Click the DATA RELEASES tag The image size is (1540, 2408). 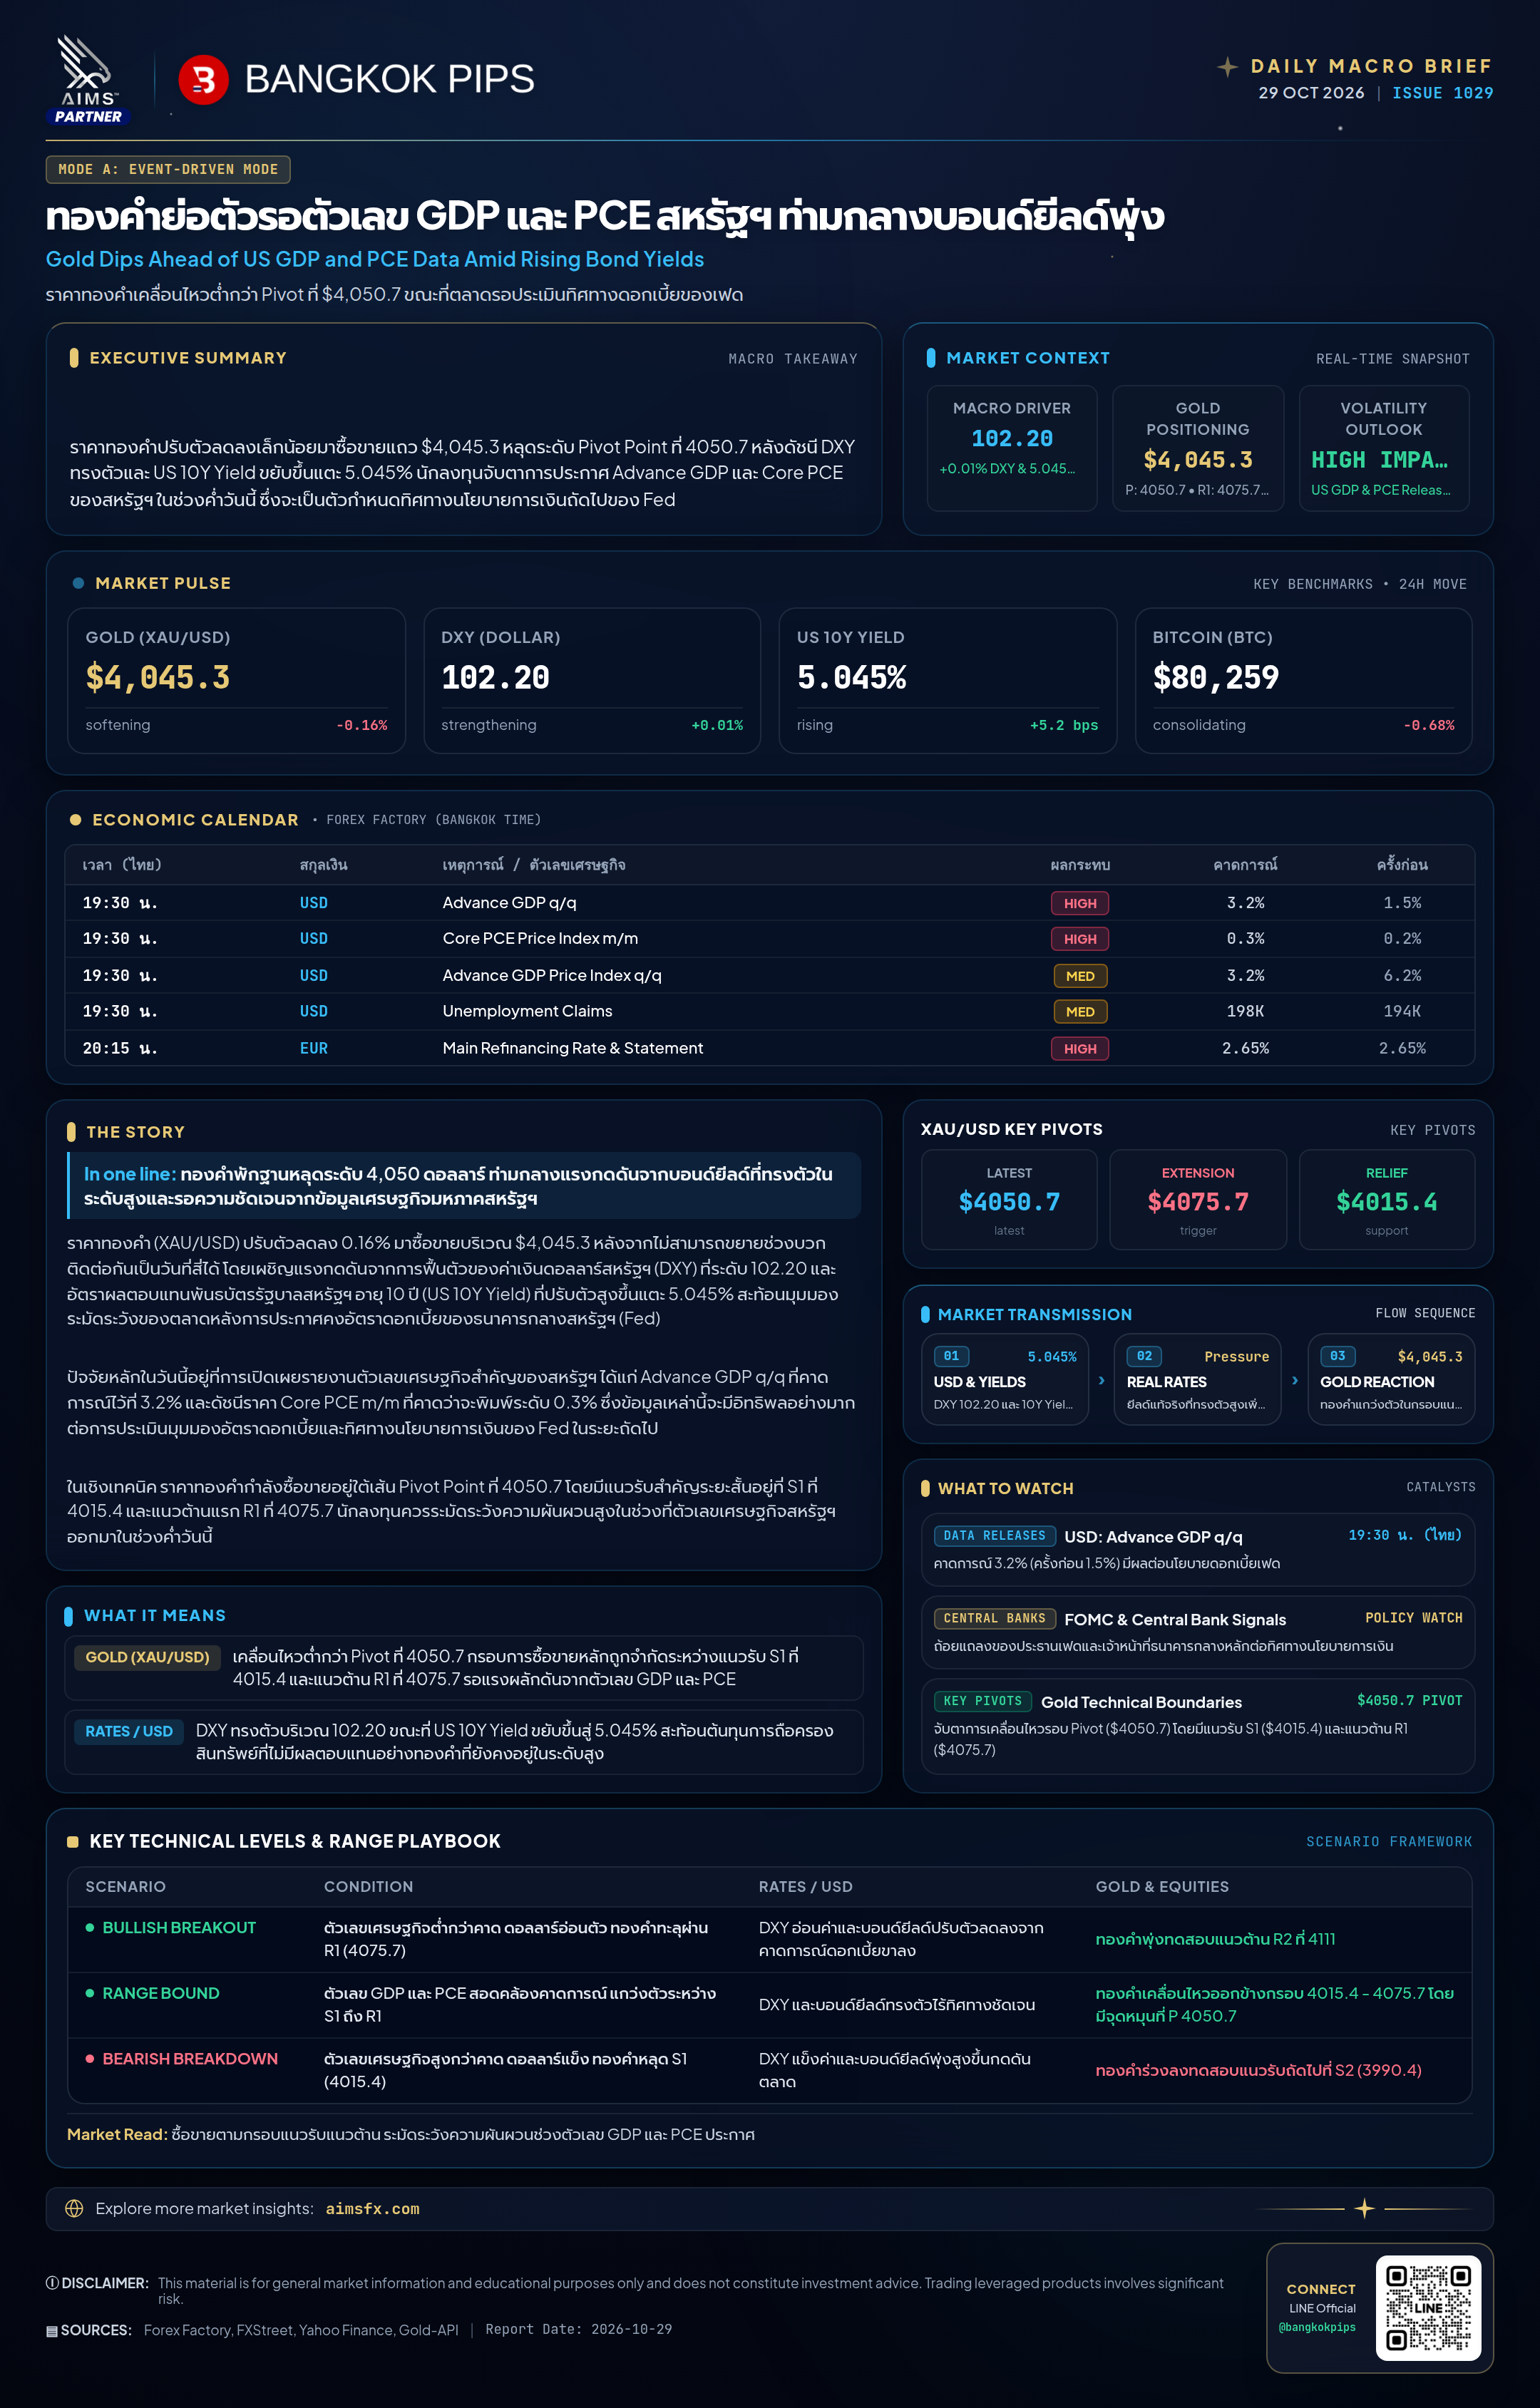click(994, 1536)
